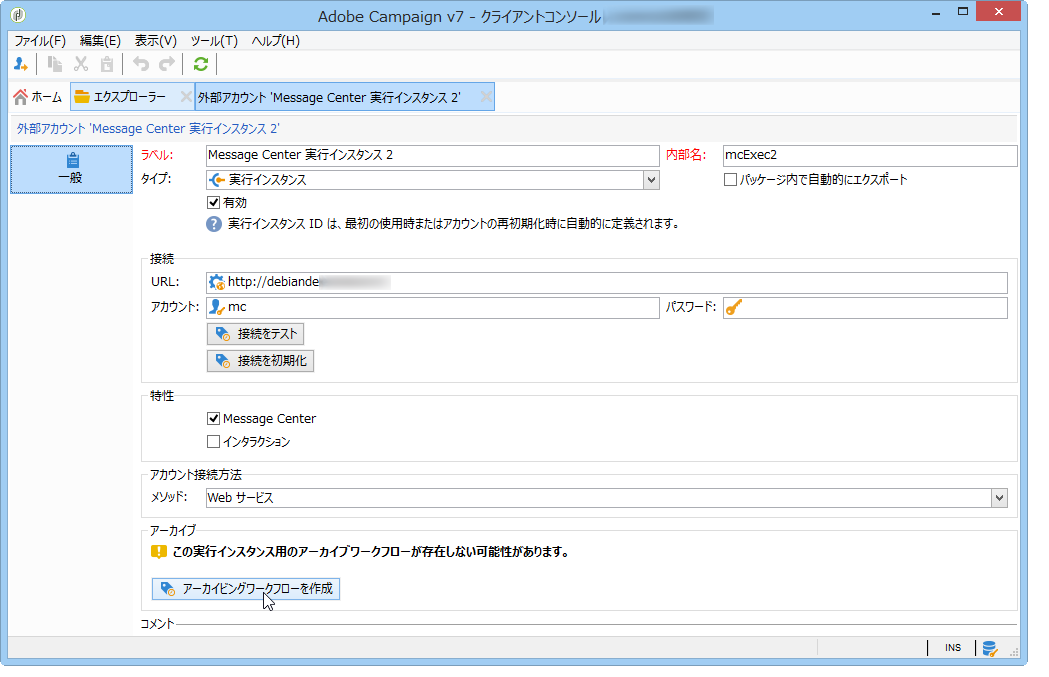Click the password key icon
The height and width of the screenshot is (677, 1049).
point(734,308)
